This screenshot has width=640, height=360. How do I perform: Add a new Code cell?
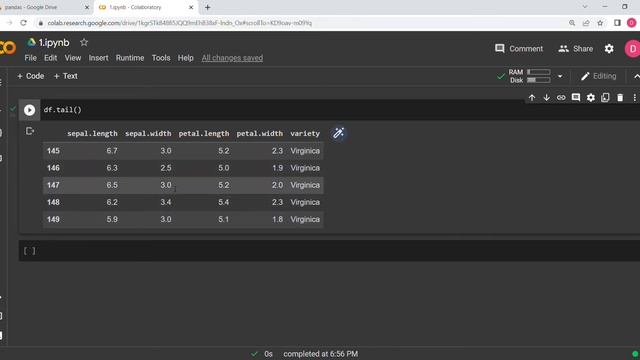31,76
